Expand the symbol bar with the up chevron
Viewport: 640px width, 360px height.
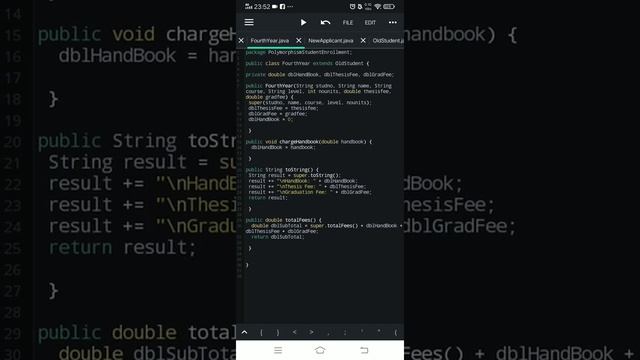[x=244, y=332]
